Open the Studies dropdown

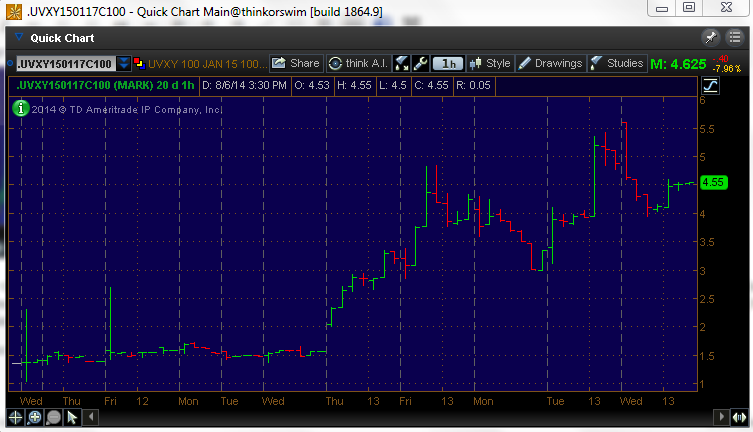coord(616,63)
